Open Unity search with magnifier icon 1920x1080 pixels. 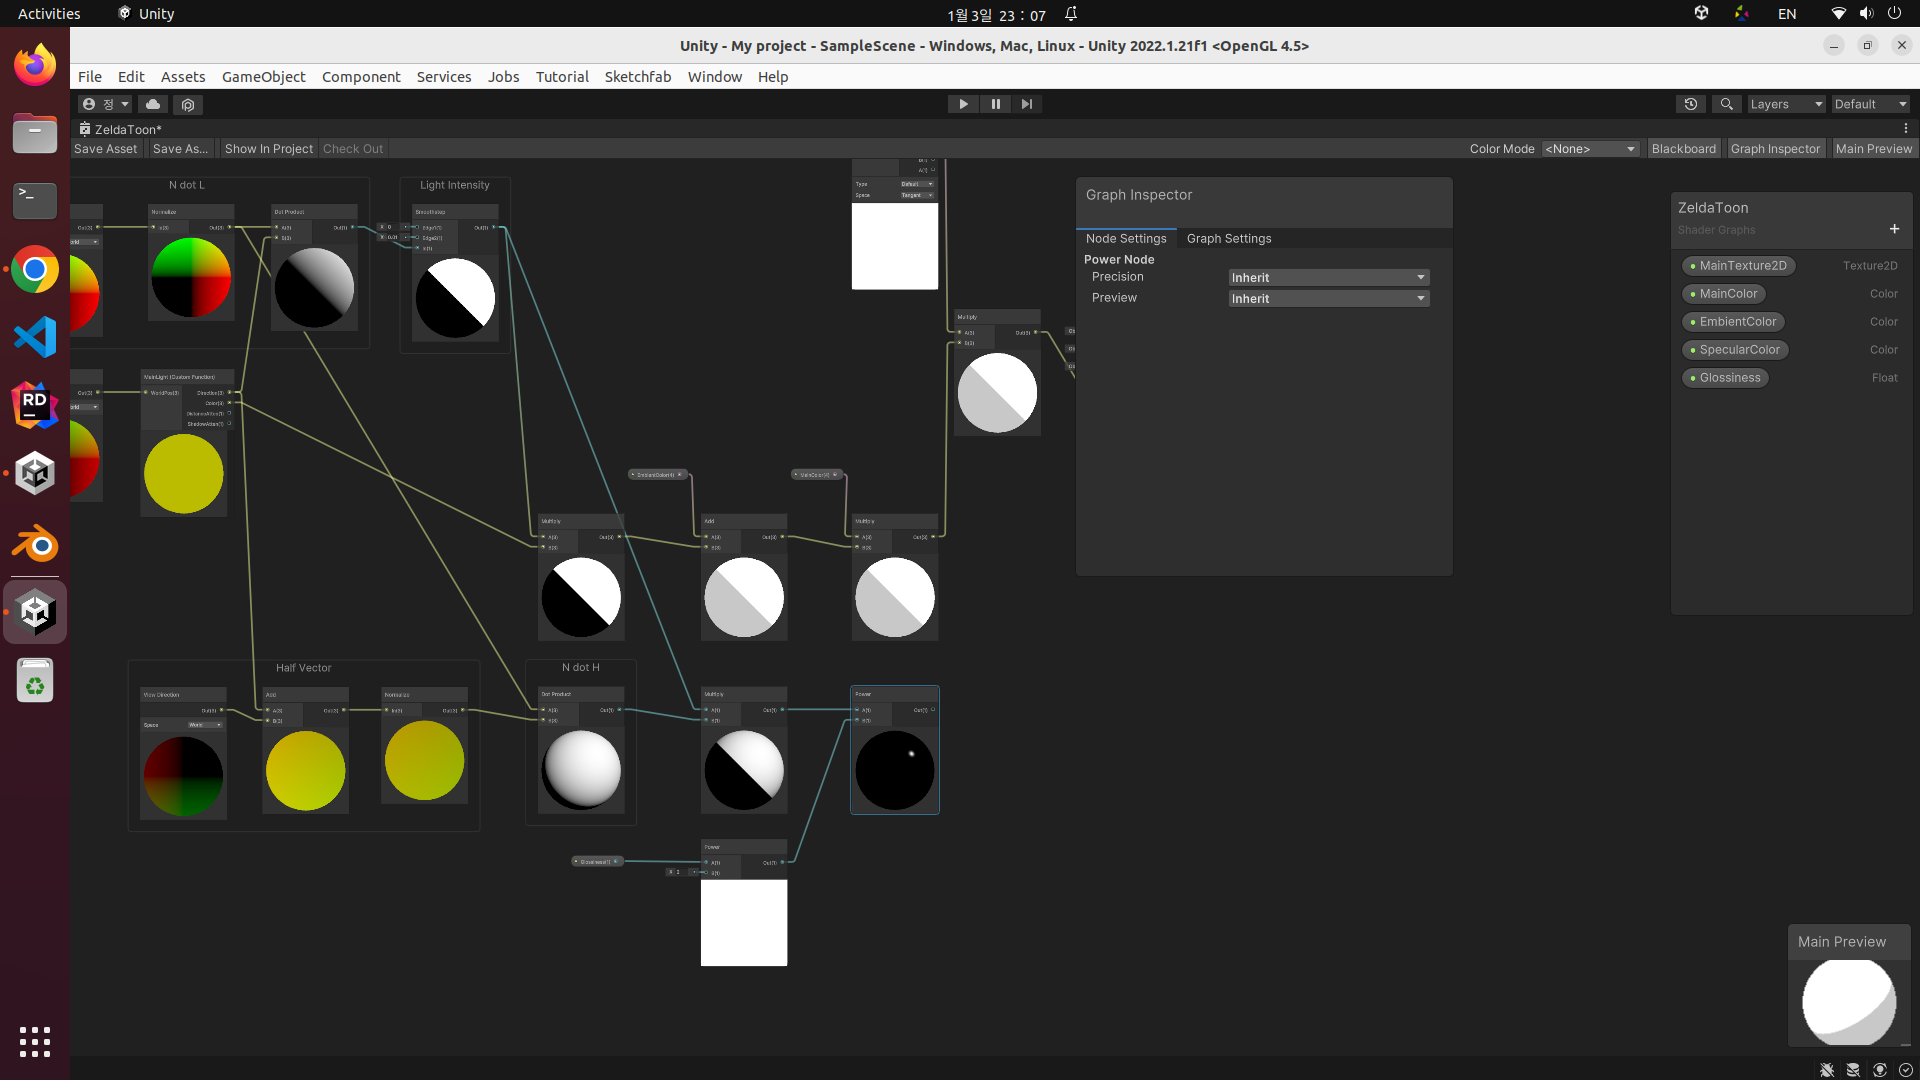point(1726,104)
